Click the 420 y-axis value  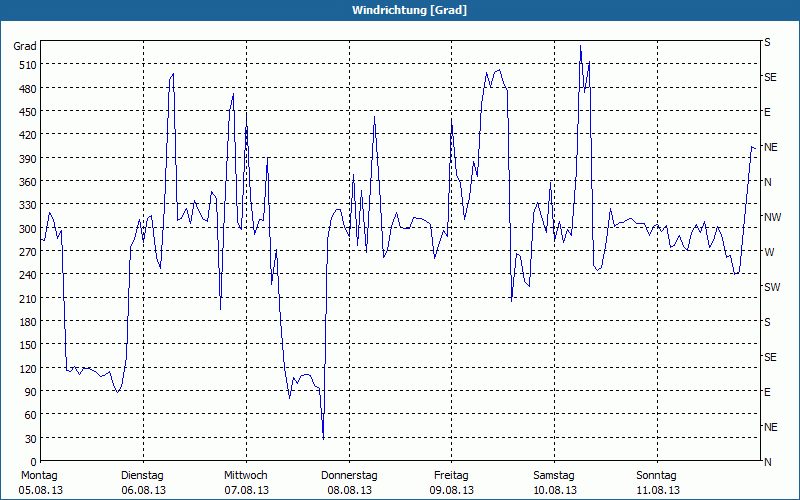tap(28, 135)
